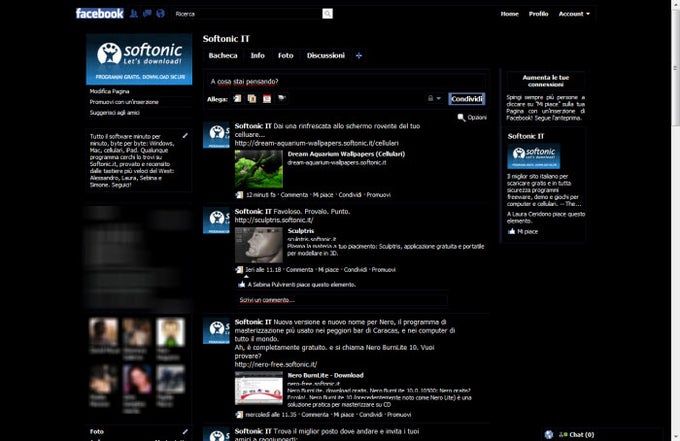
Task: Switch to the Foto tab
Action: [285, 56]
